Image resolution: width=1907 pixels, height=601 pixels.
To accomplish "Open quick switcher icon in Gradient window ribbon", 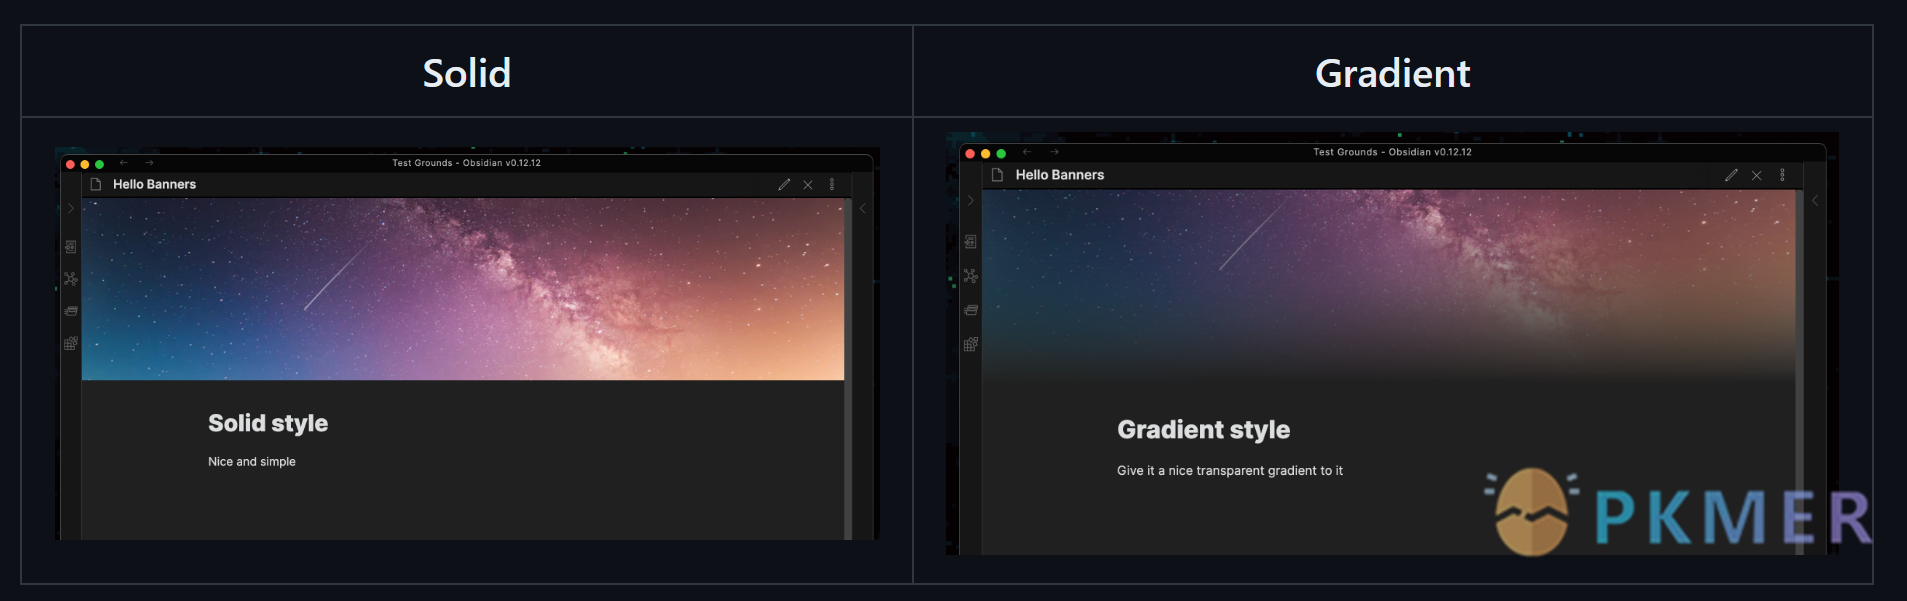I will pyautogui.click(x=970, y=241).
